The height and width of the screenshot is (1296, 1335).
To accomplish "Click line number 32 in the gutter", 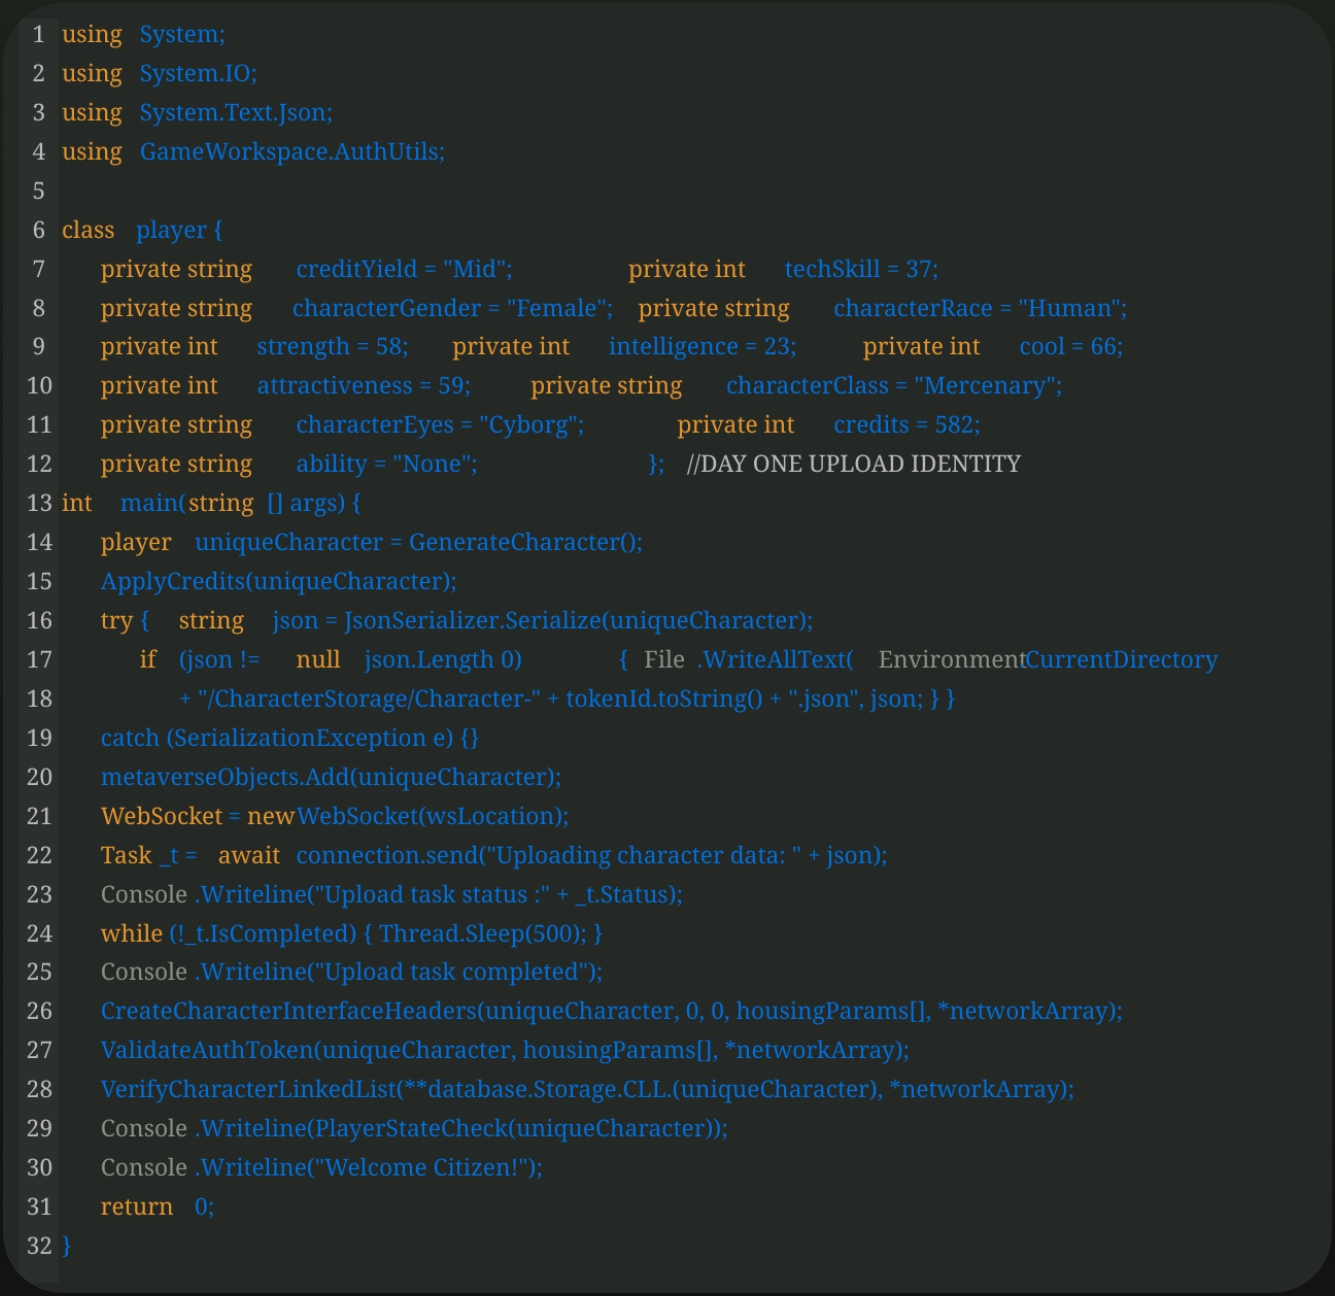I will 39,1246.
